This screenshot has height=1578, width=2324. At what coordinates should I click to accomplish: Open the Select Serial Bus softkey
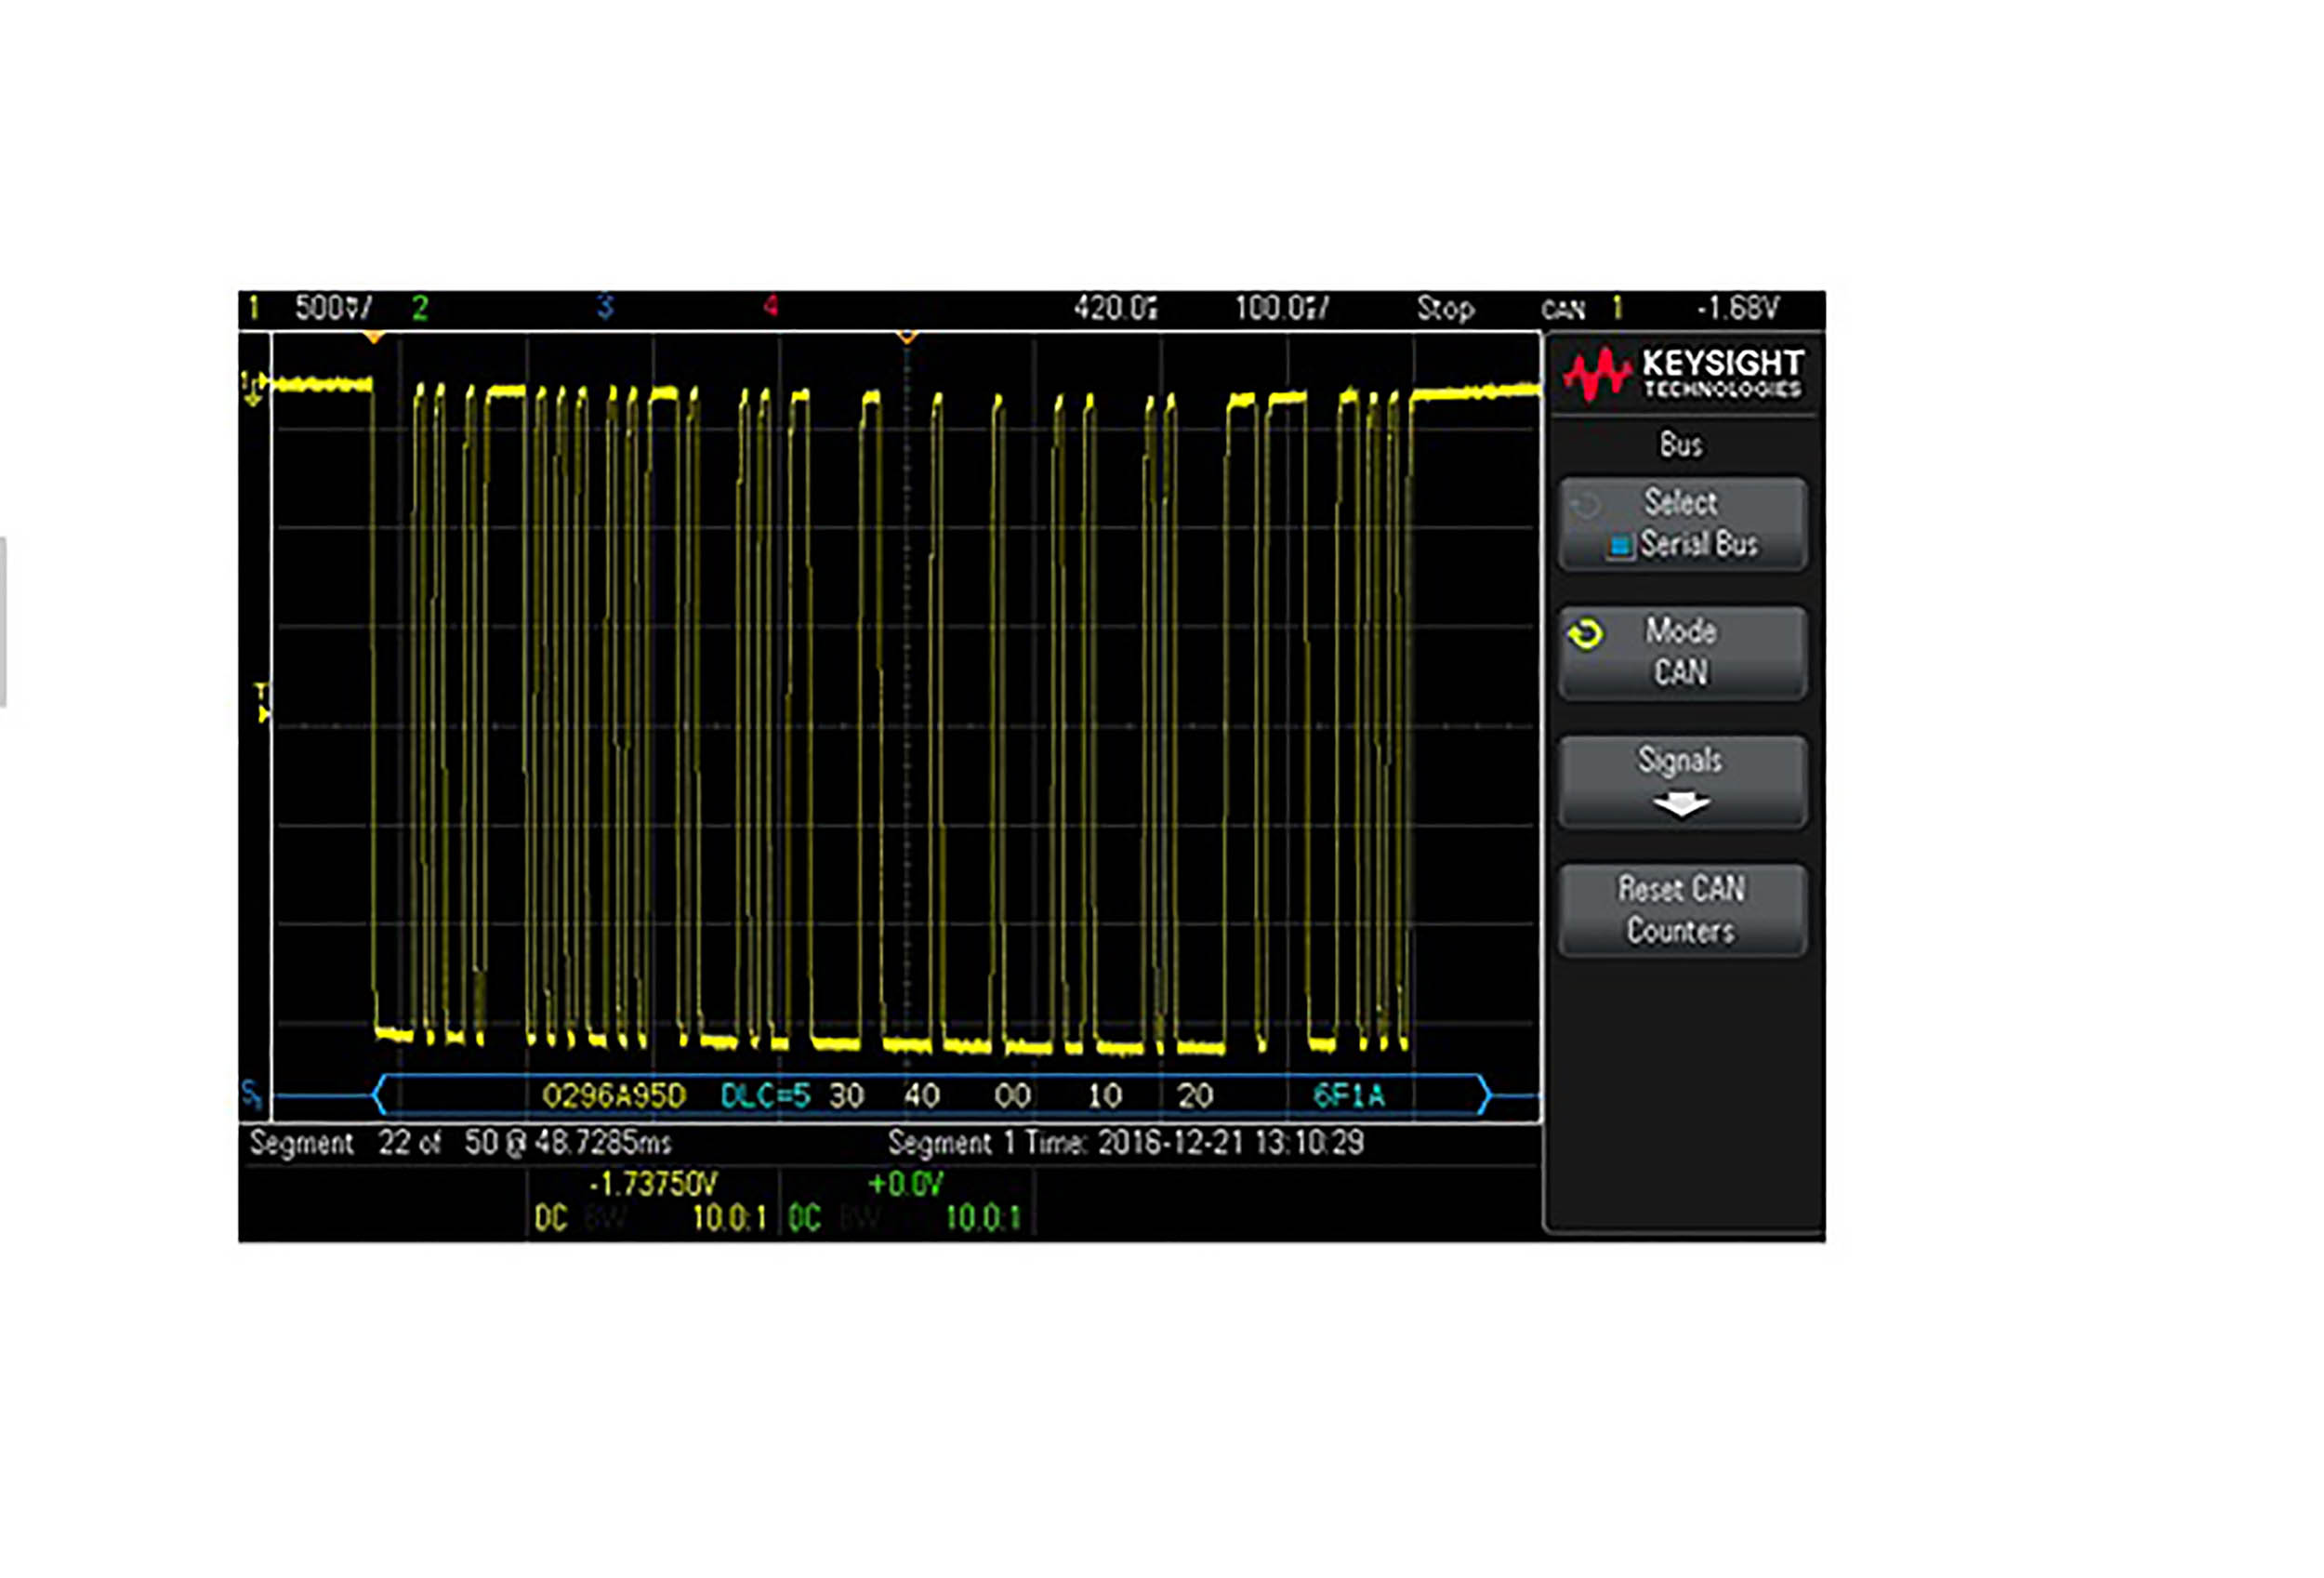pos(1683,523)
